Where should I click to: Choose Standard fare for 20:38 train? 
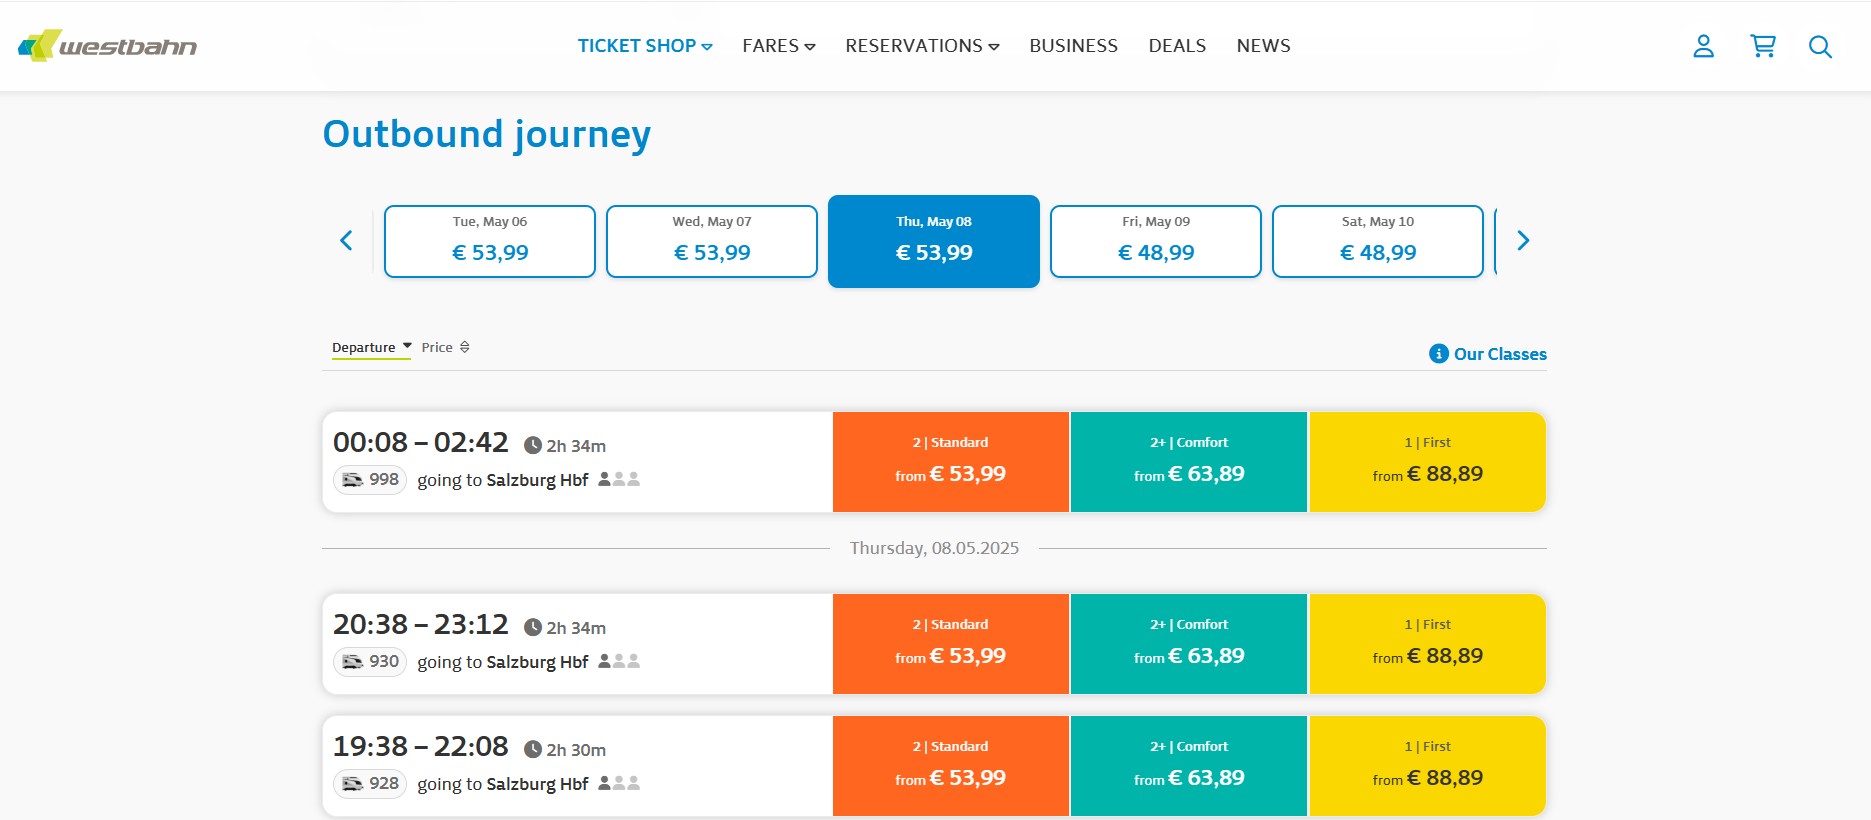[x=951, y=644]
